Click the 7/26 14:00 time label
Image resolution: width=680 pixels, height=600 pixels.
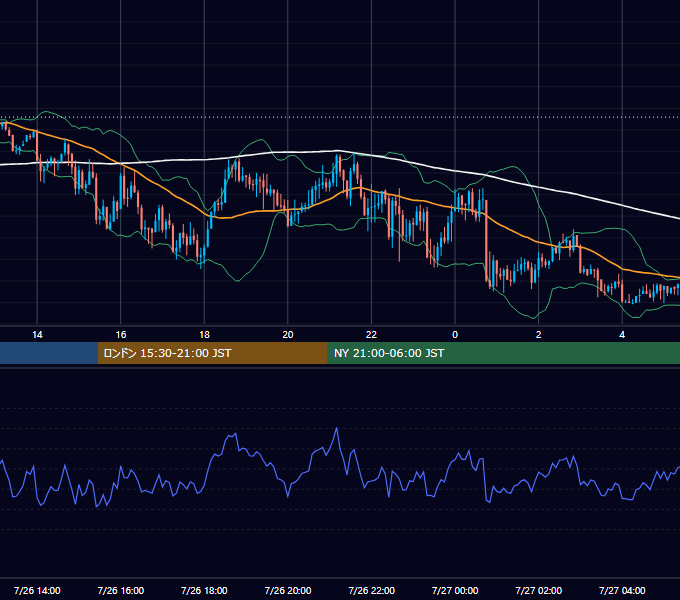point(37,590)
